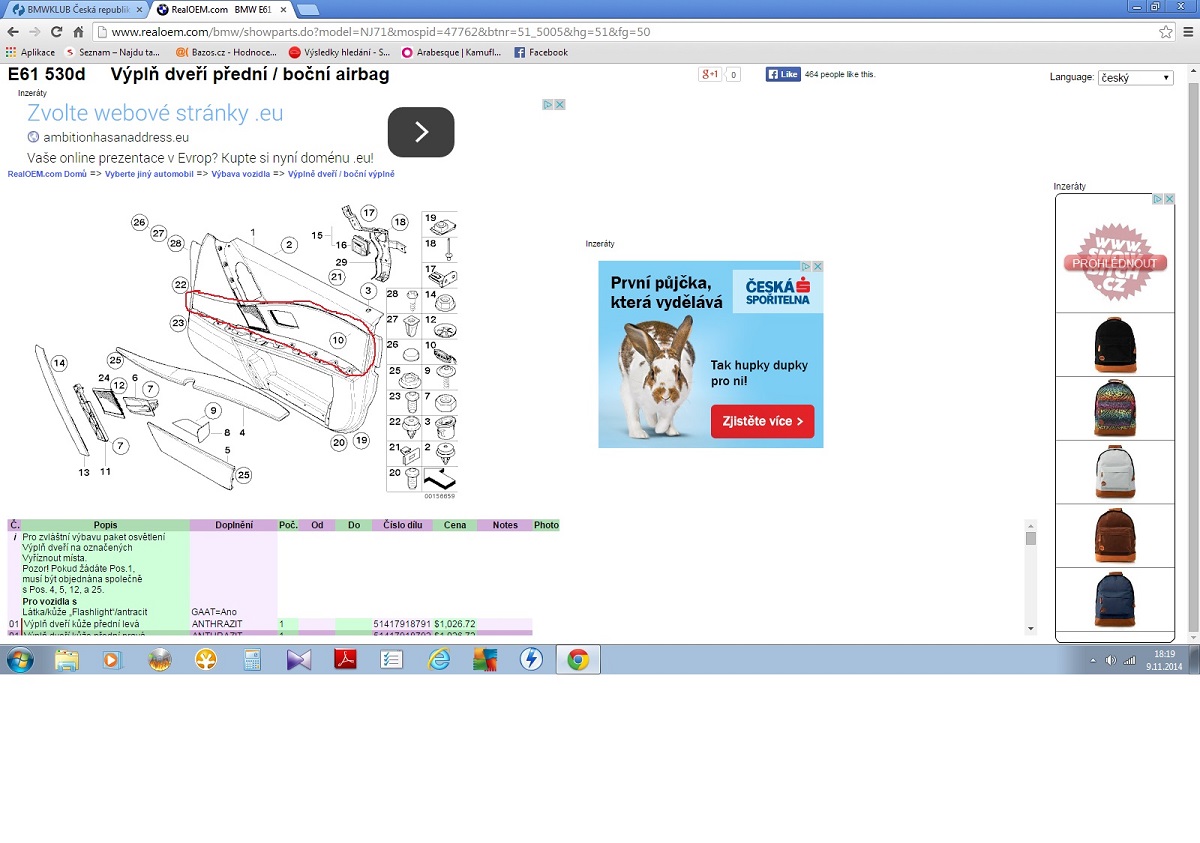The height and width of the screenshot is (843, 1200).
Task: Follow the 'Vyberte jiný automobil' breadcrumb link
Action: click(x=148, y=174)
